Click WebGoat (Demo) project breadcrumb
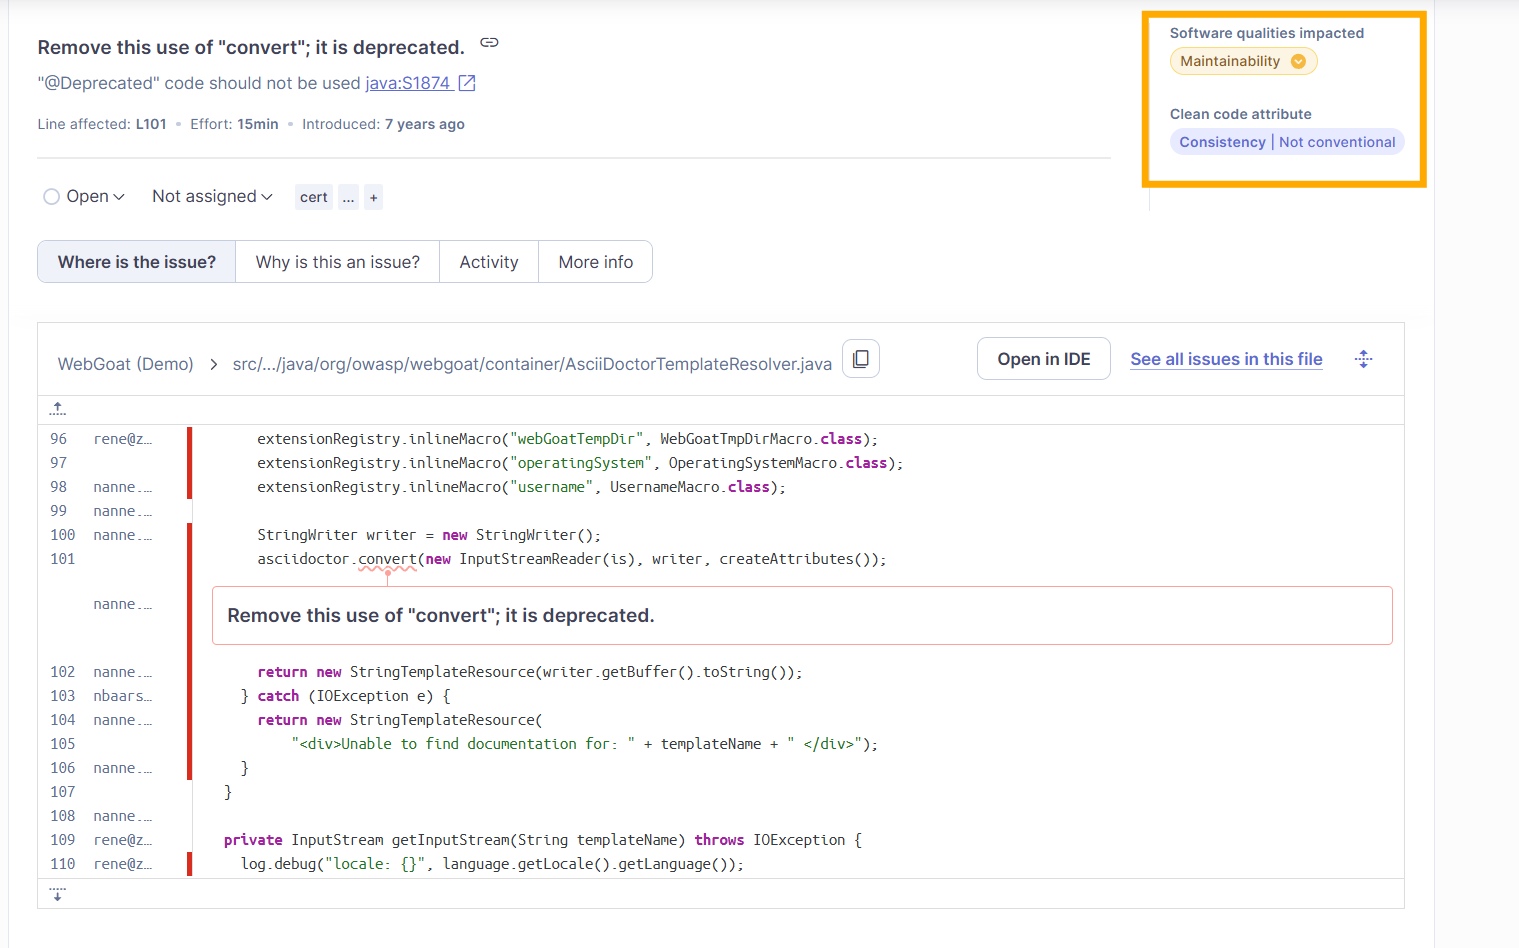Viewport: 1519px width, 948px height. [126, 364]
